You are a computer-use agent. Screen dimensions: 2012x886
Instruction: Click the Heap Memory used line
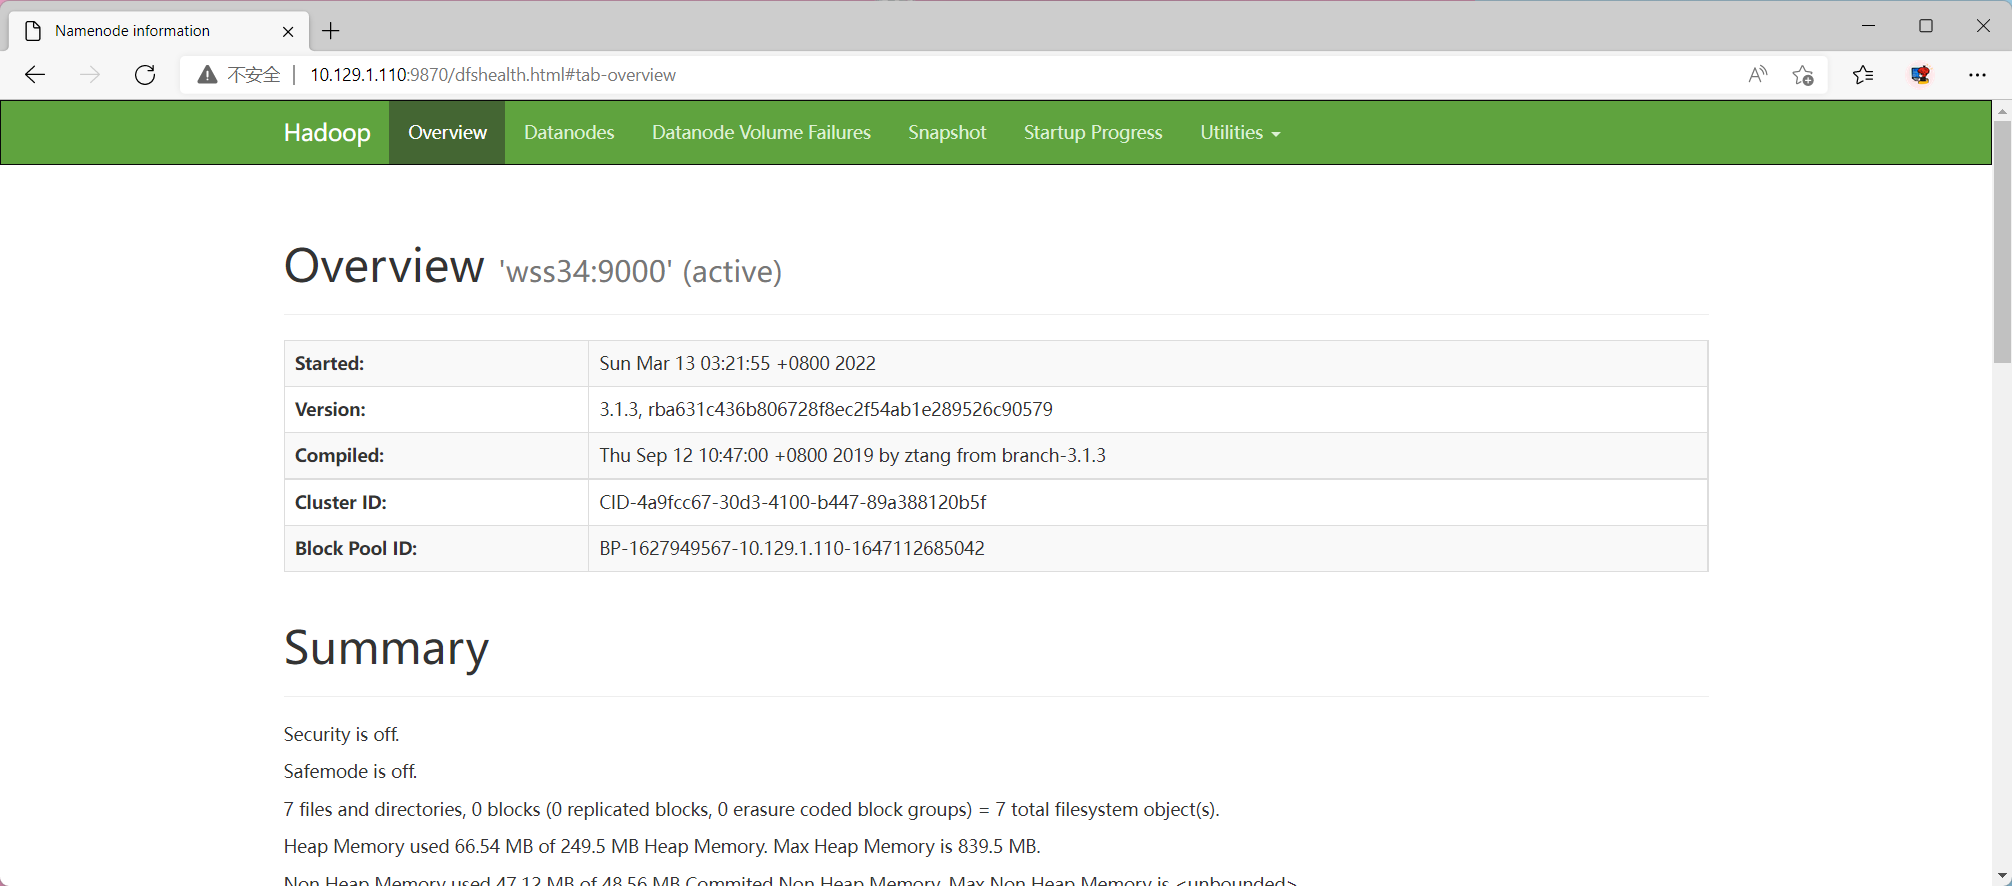[662, 846]
